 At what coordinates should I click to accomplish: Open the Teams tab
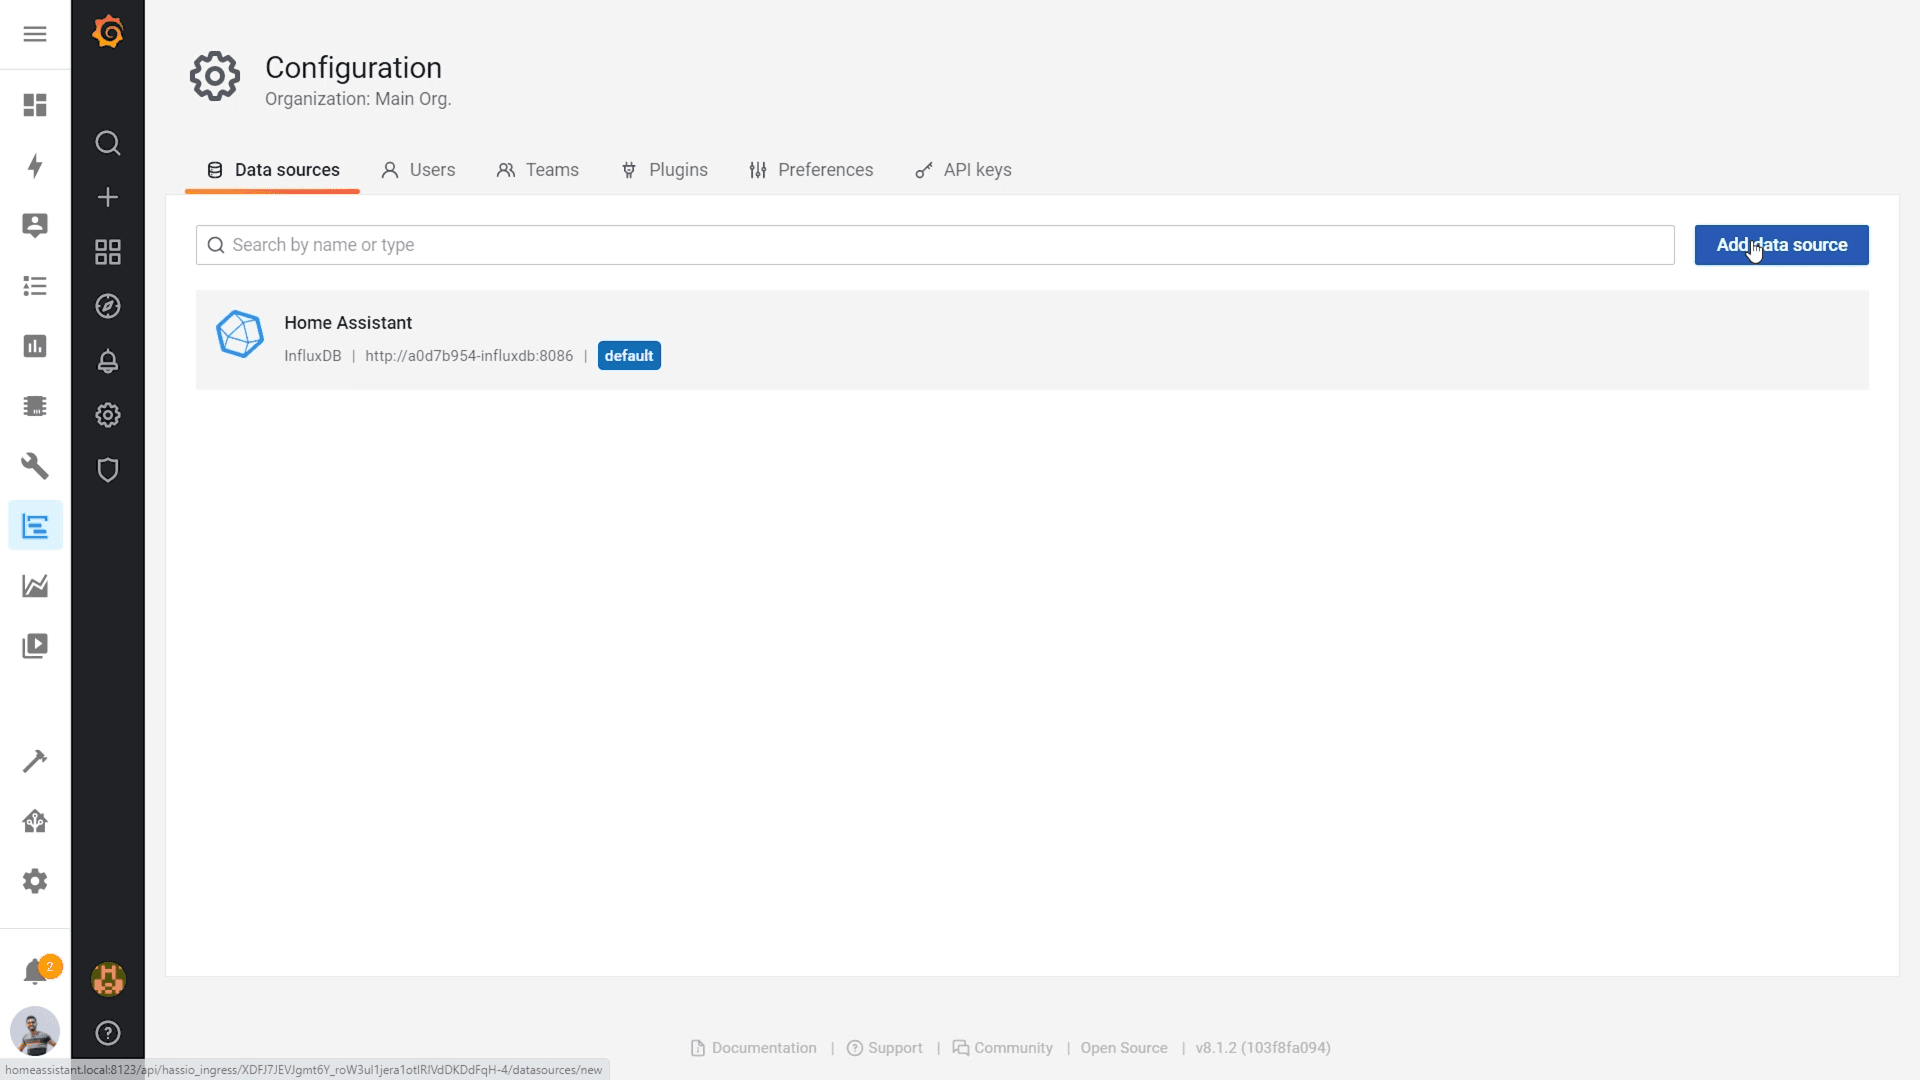(x=537, y=170)
